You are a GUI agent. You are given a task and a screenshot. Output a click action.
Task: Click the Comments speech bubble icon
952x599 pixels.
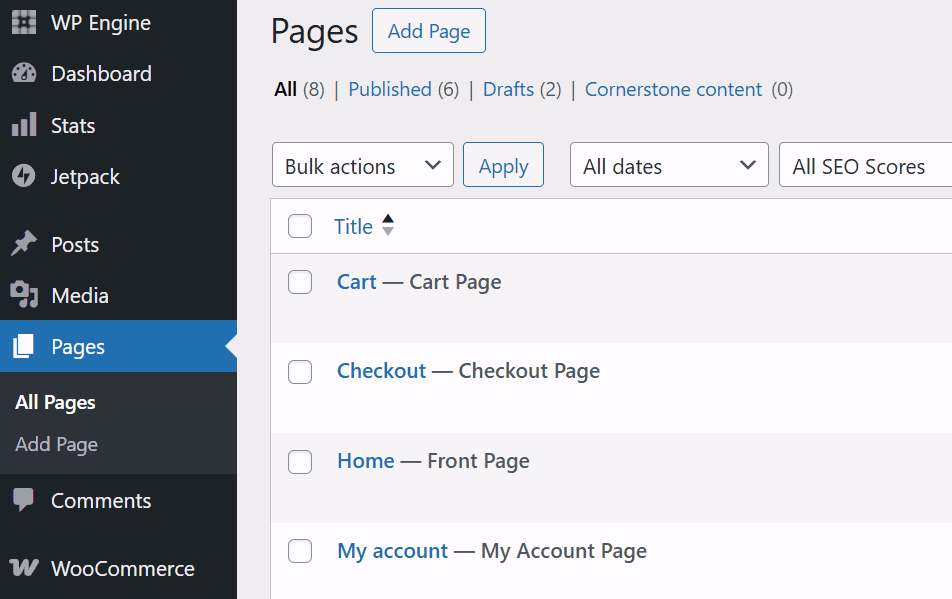(24, 500)
